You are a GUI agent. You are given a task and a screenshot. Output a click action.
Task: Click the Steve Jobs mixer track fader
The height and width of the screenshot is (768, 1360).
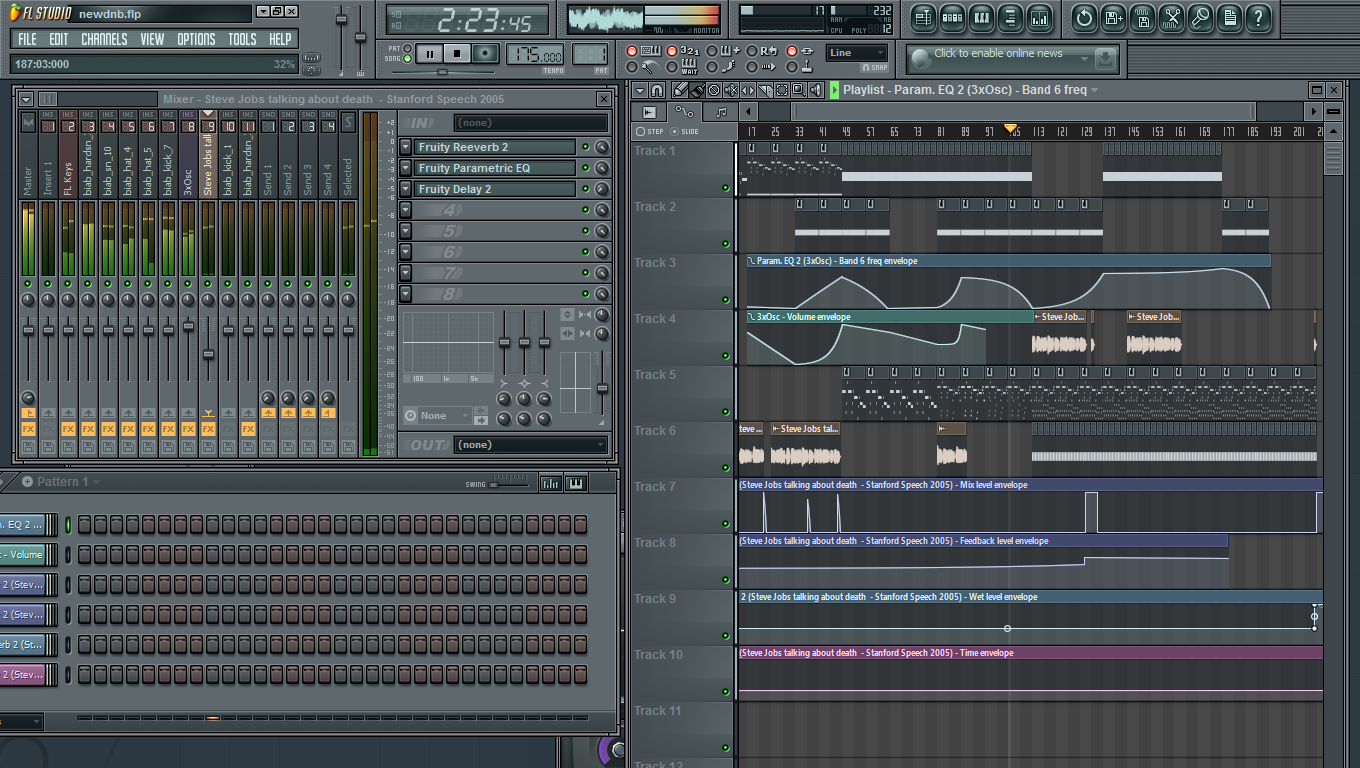(208, 354)
